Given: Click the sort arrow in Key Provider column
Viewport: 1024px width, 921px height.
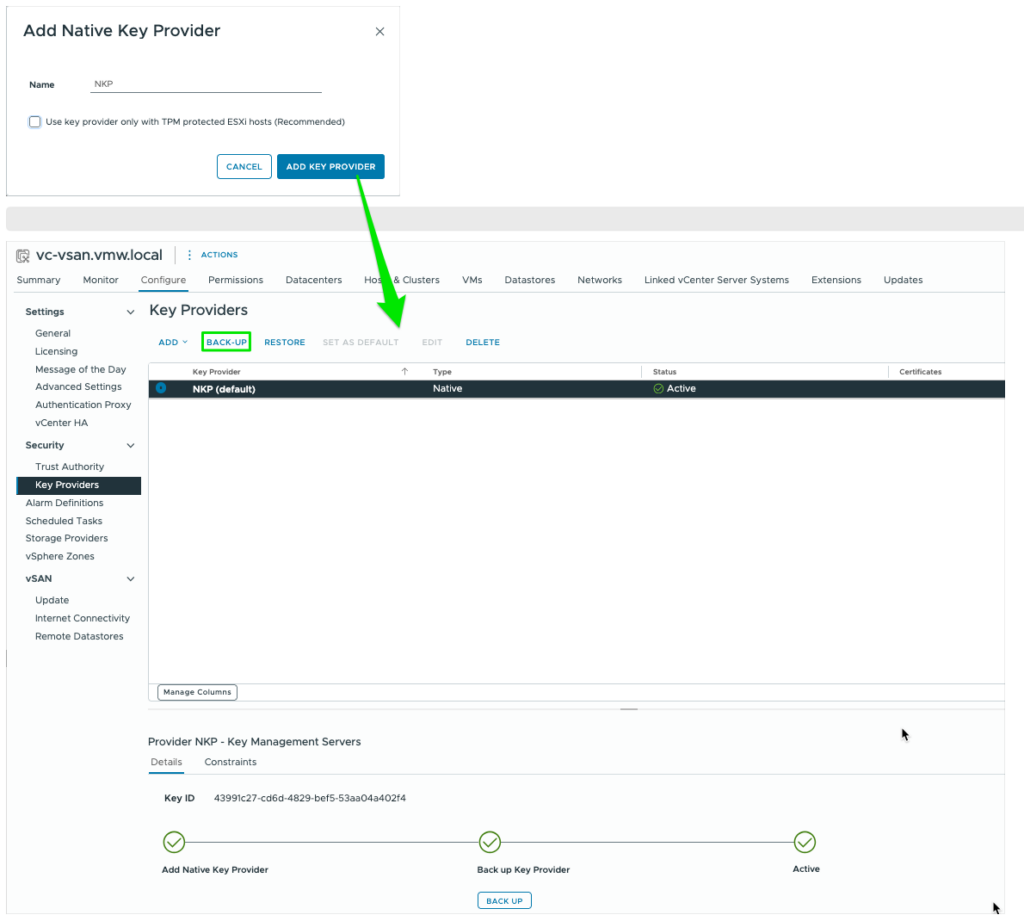Looking at the screenshot, I should (x=405, y=372).
